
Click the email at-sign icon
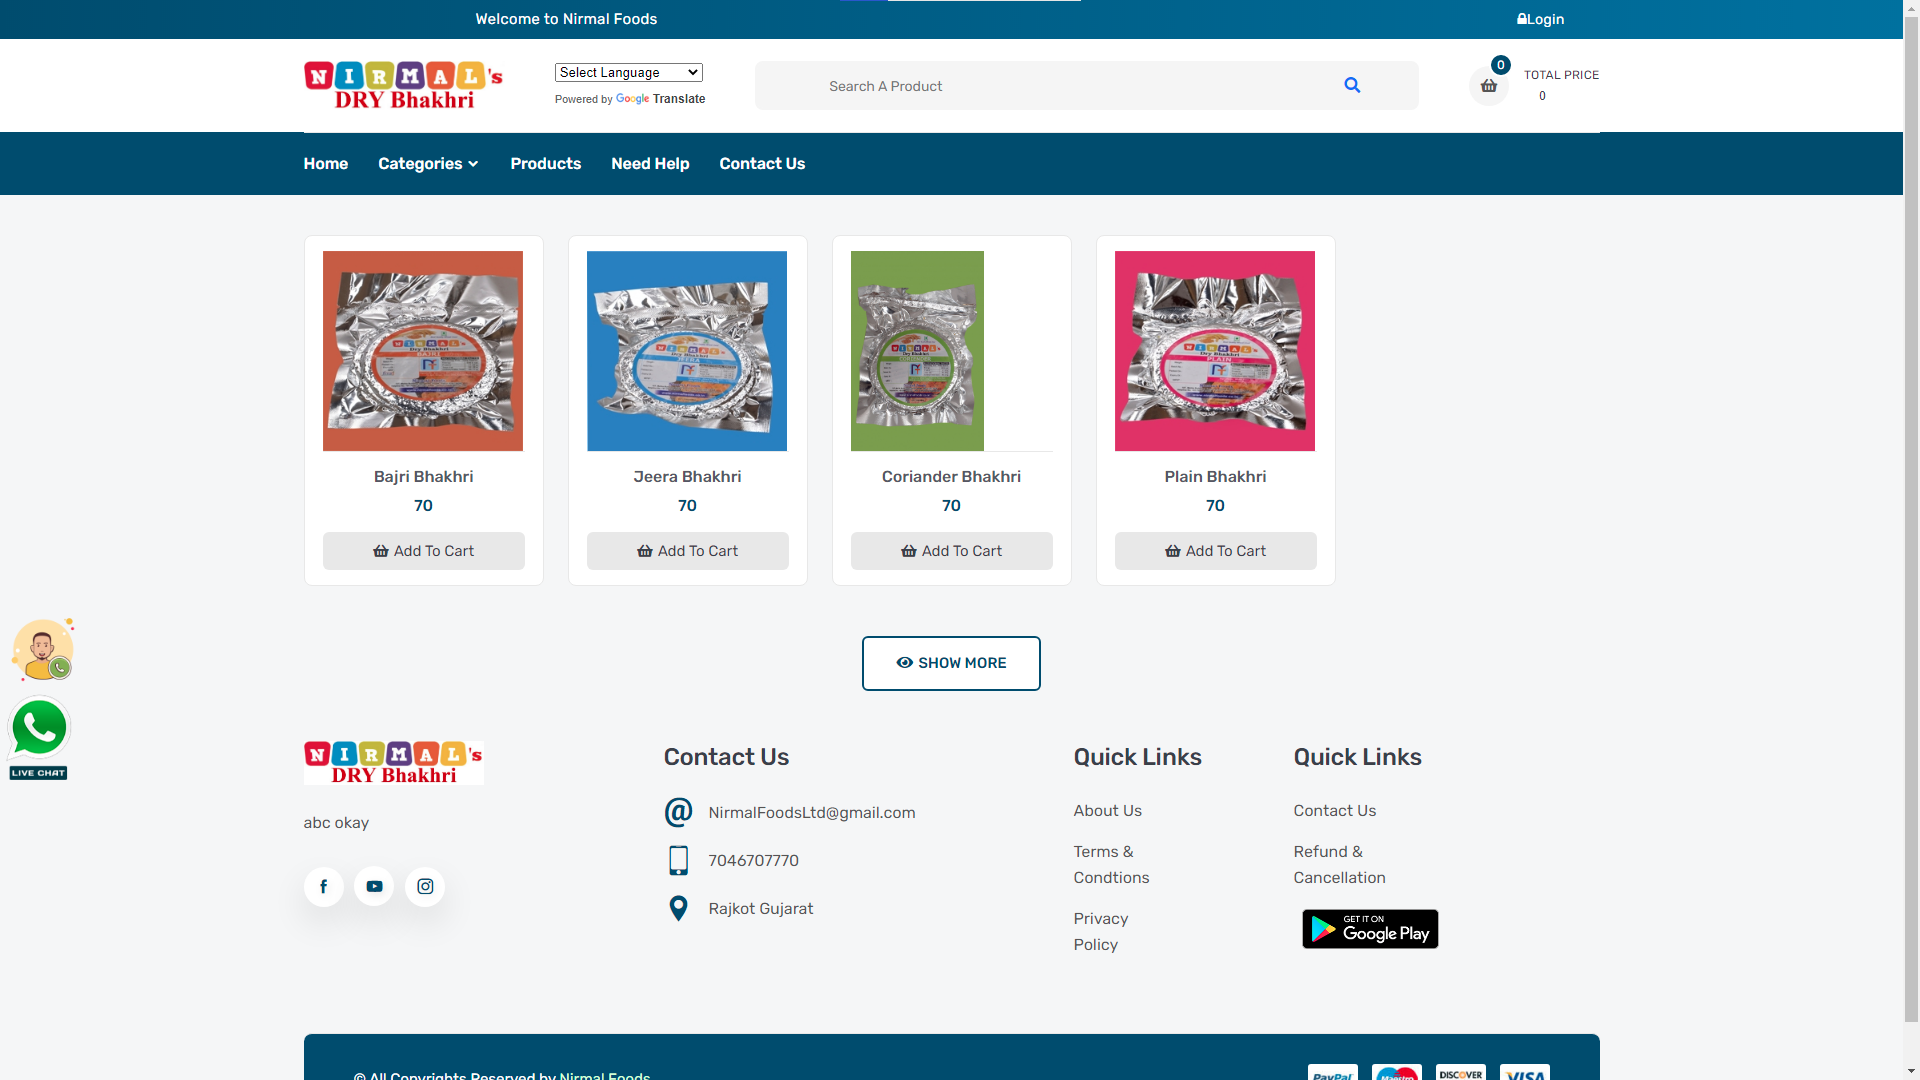(x=678, y=812)
